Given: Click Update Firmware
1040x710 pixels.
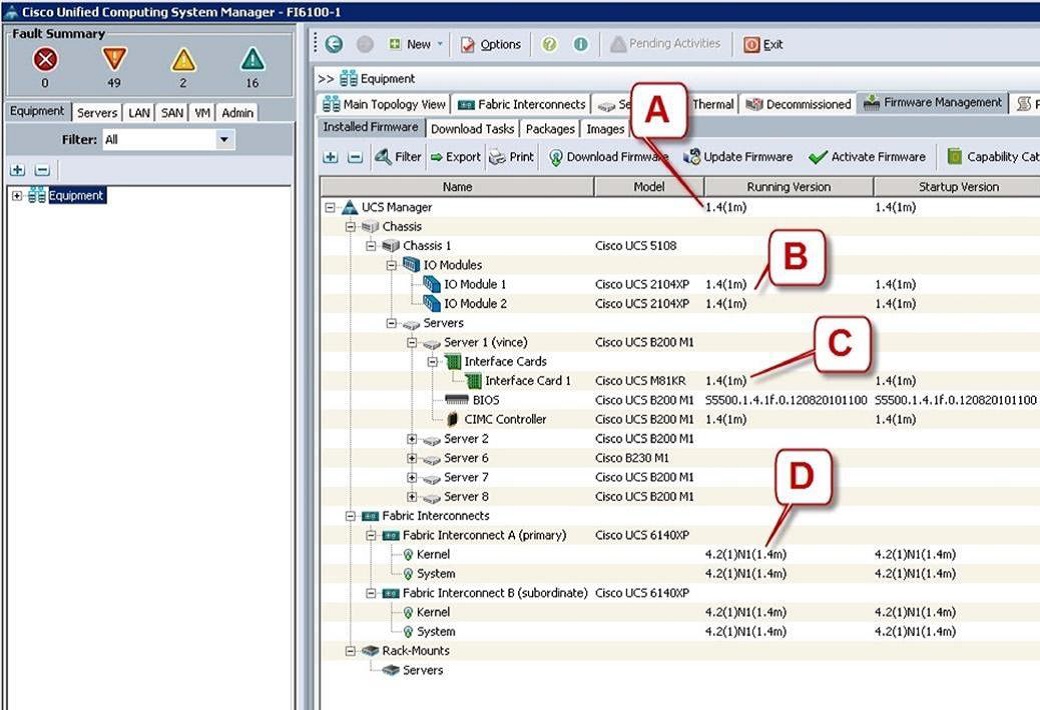Looking at the screenshot, I should 738,157.
